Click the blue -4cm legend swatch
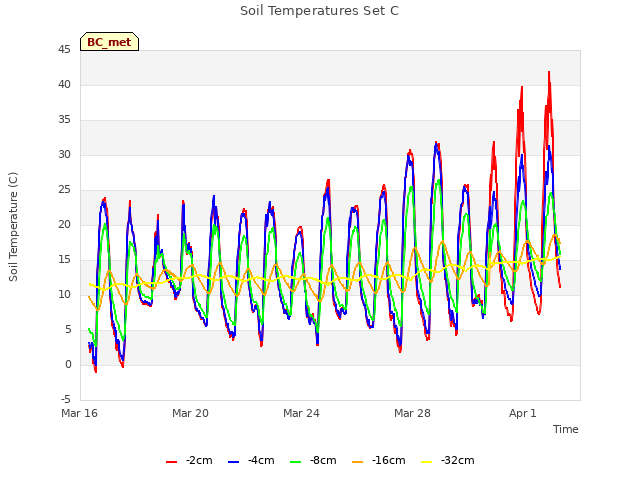This screenshot has height=480, width=640. pos(233,462)
